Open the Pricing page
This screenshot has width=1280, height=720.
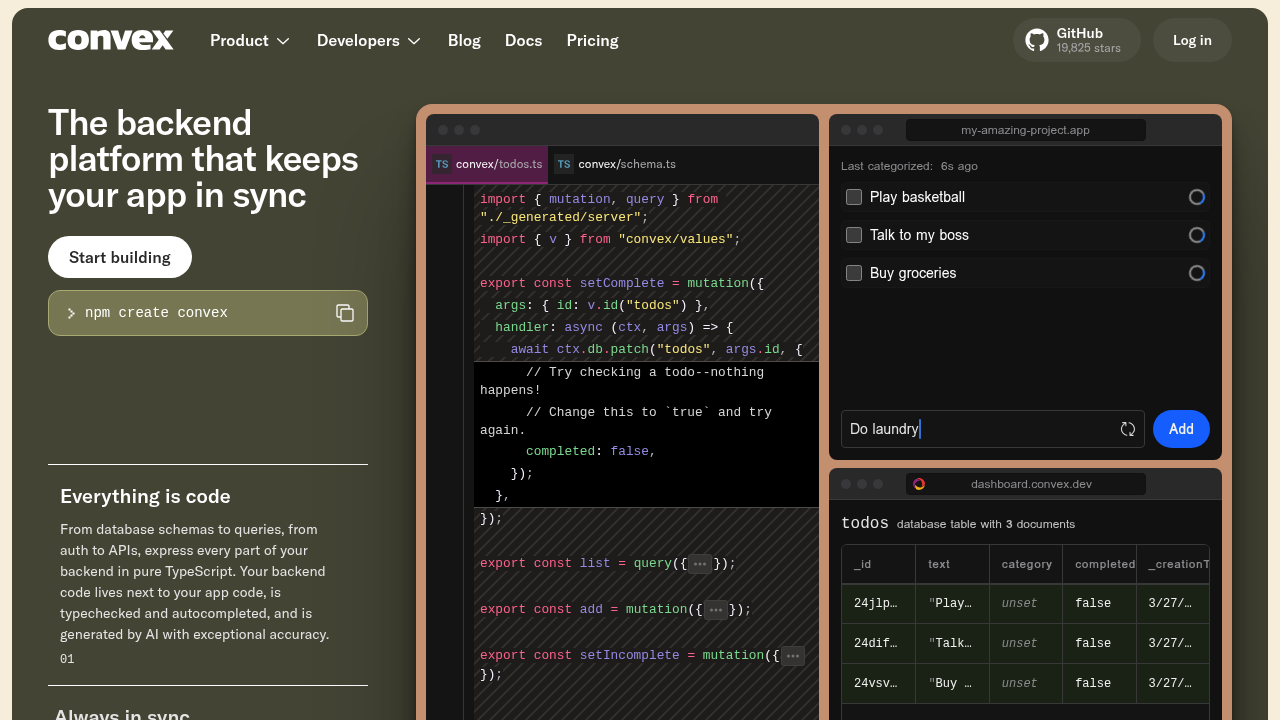(x=592, y=40)
